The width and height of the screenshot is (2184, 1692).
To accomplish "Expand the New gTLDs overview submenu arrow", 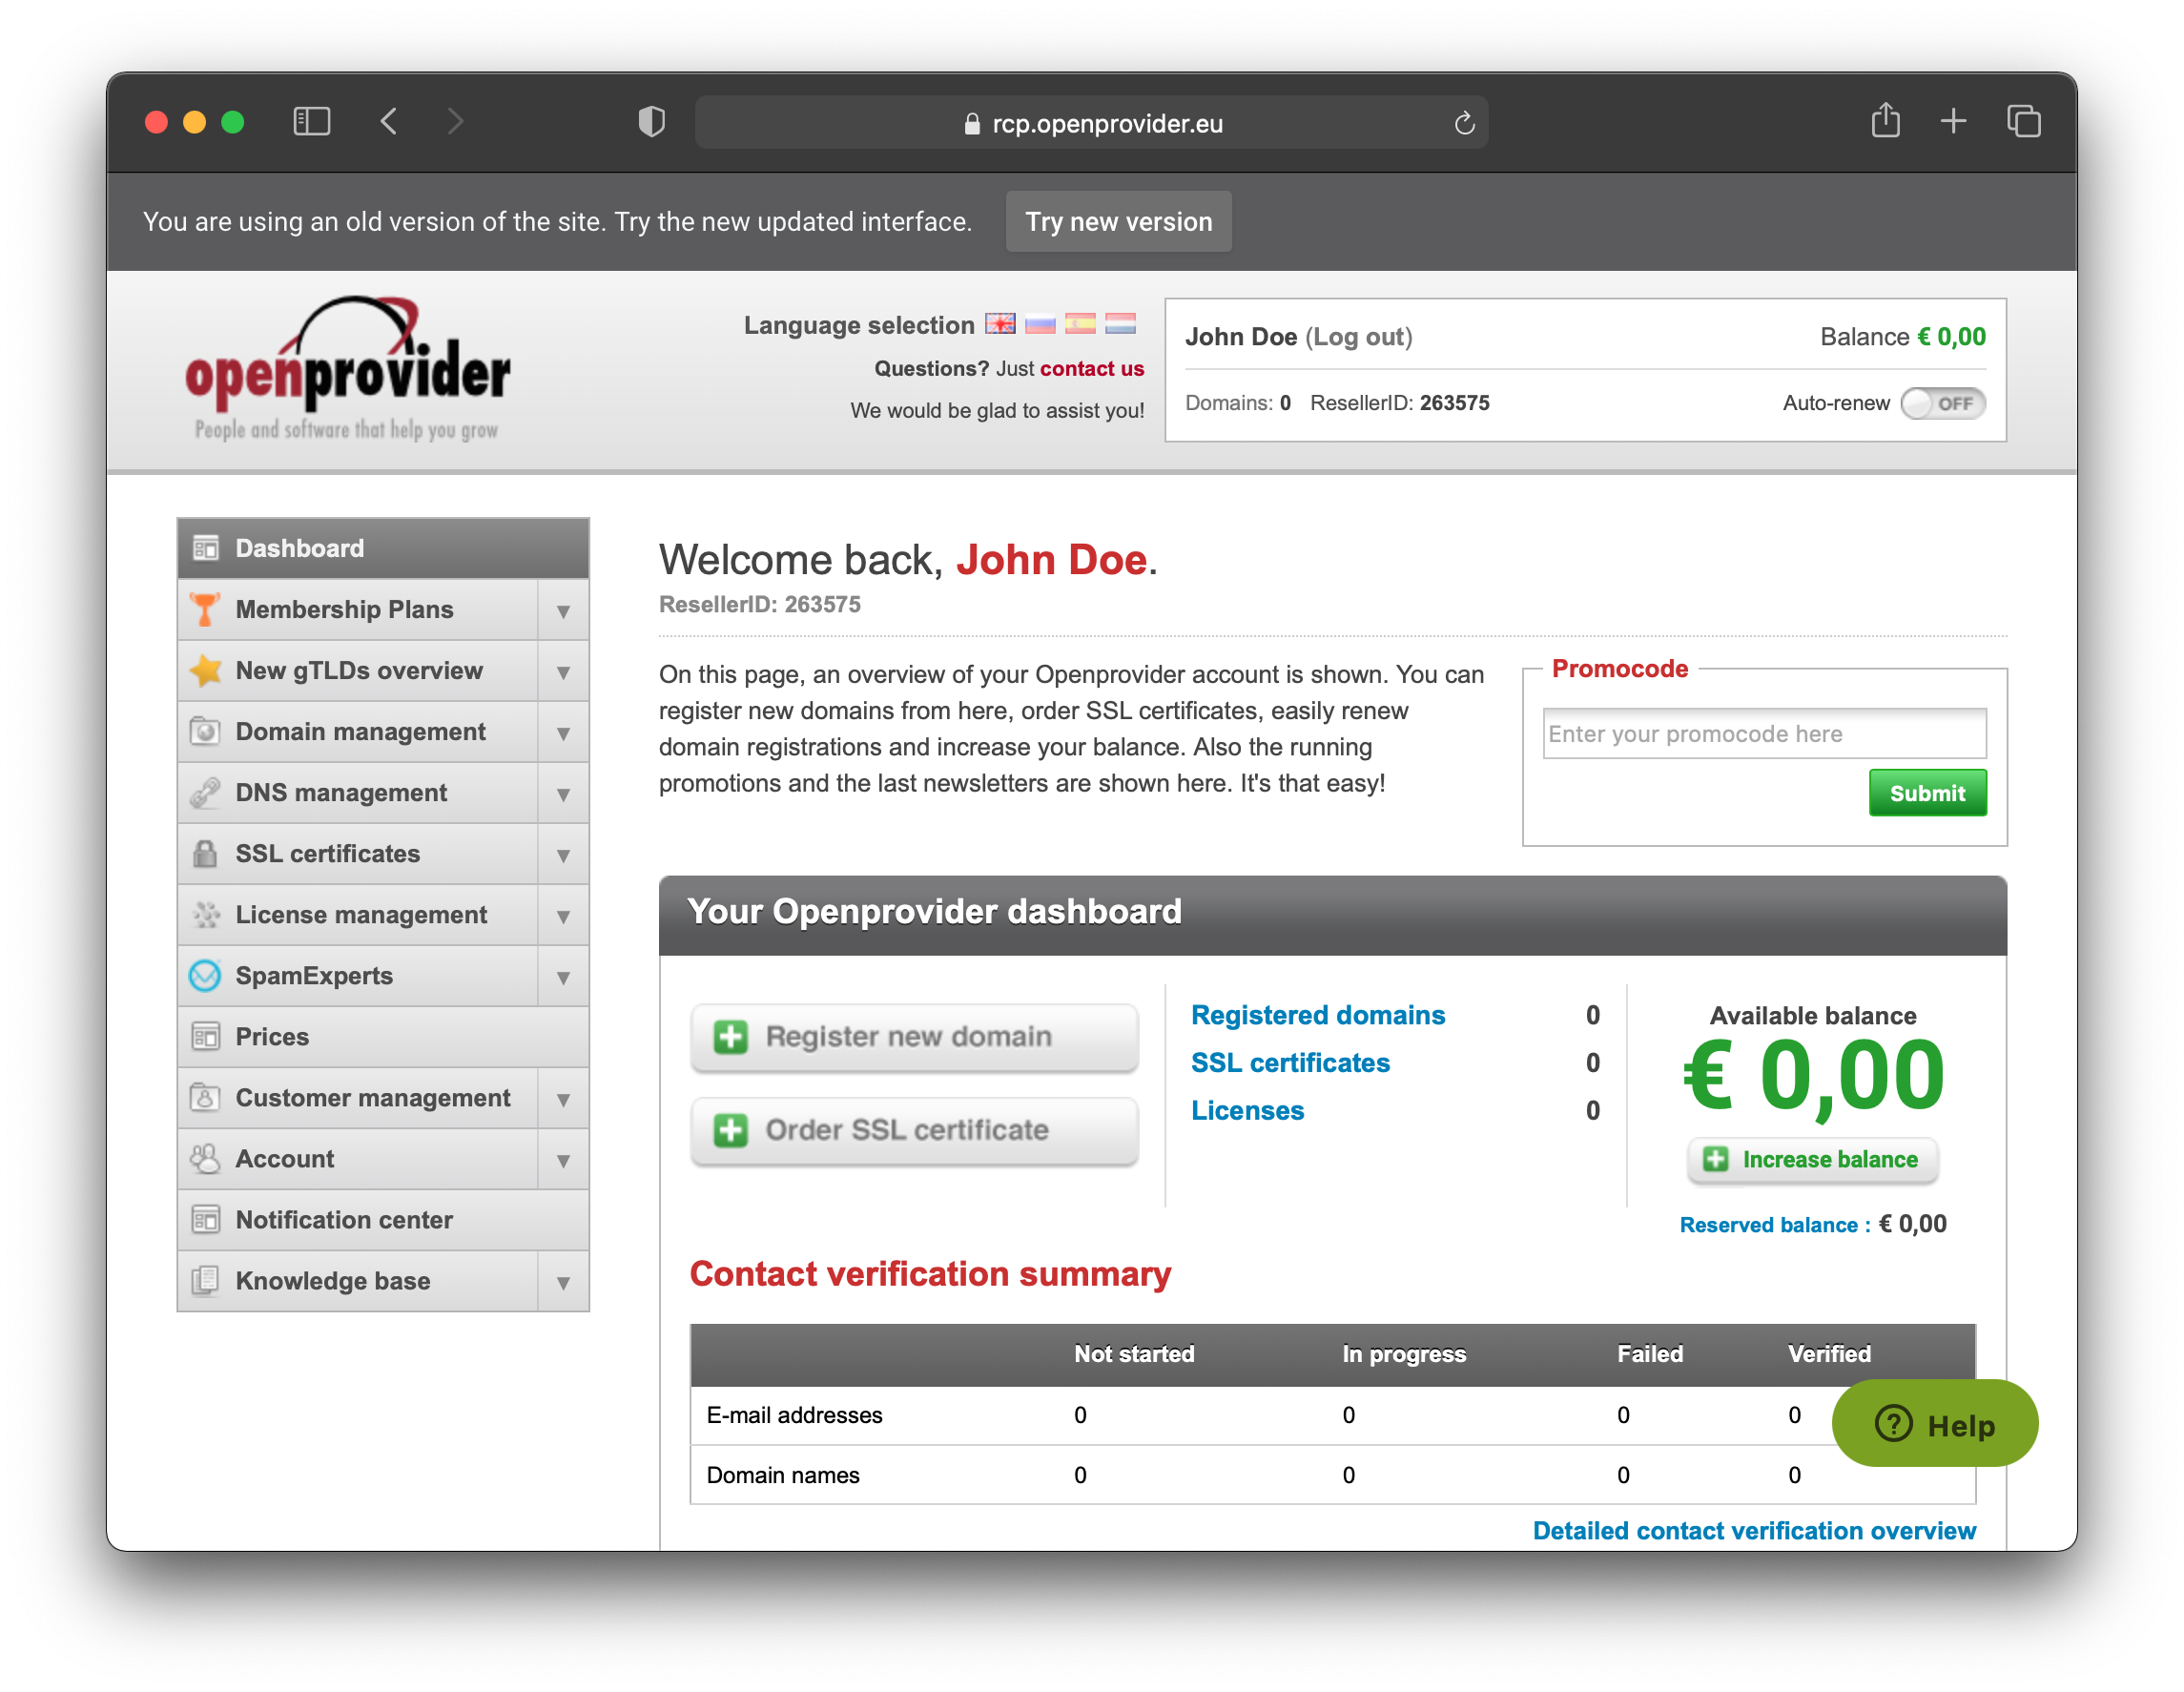I will click(x=563, y=672).
